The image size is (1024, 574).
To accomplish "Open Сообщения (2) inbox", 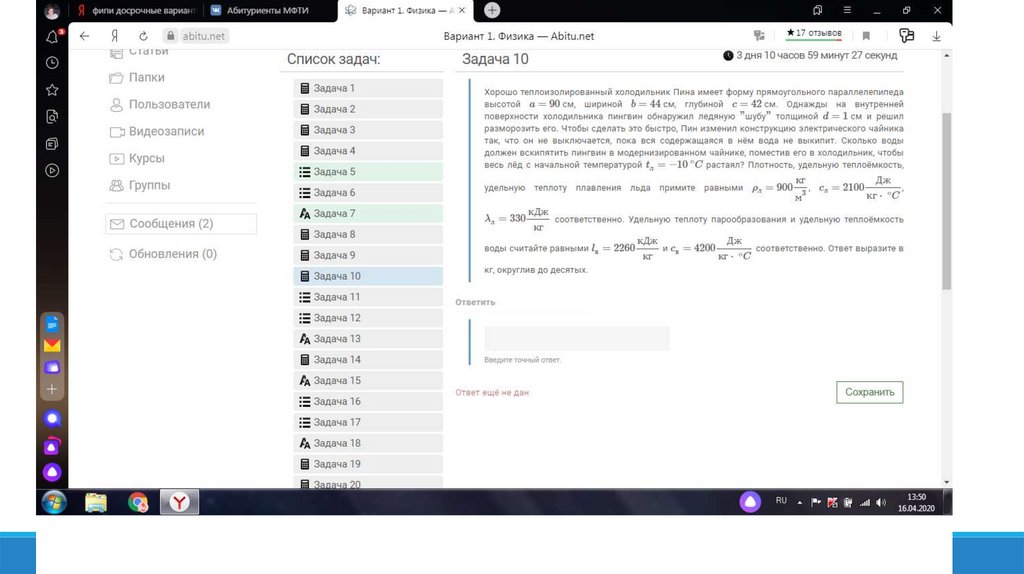I will pos(181,224).
